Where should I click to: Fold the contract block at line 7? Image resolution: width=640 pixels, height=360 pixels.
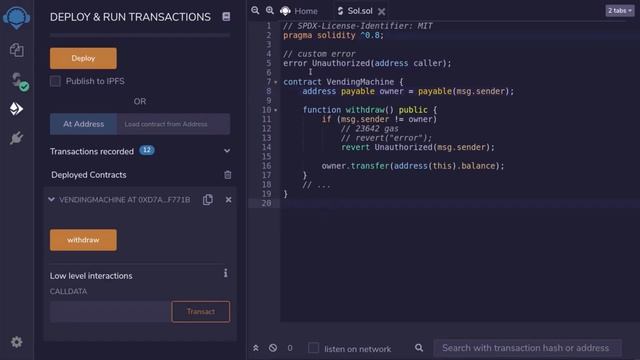click(276, 82)
